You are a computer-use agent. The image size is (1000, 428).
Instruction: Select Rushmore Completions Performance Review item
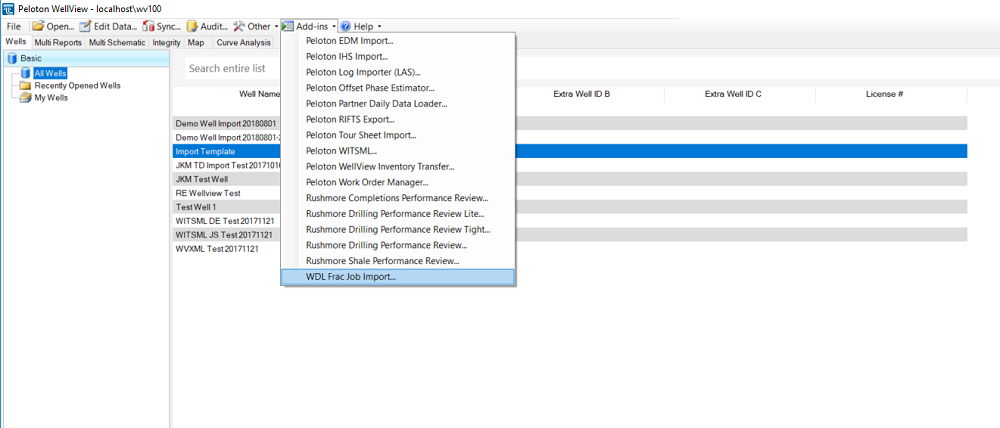398,198
